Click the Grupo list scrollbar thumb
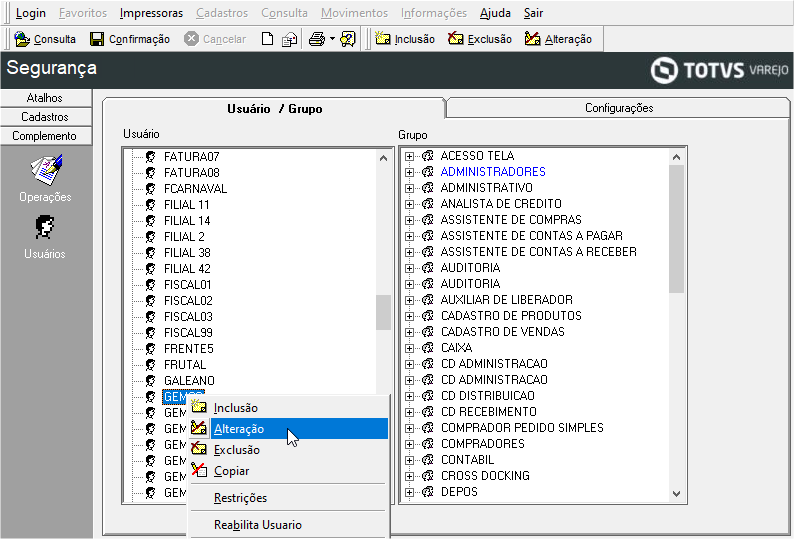794x539 pixels. click(x=677, y=229)
